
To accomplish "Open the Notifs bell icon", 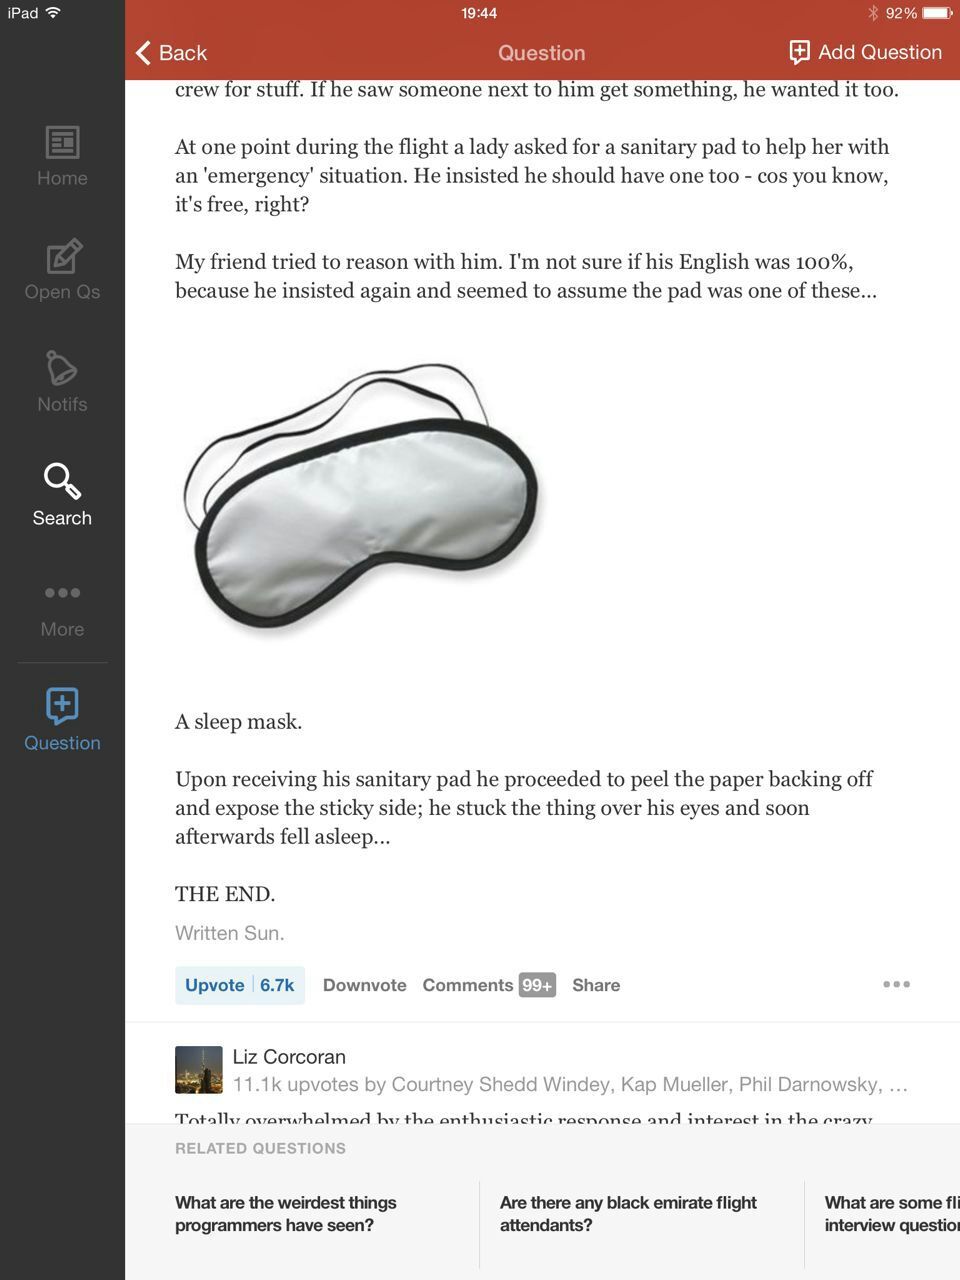I will pos(61,367).
